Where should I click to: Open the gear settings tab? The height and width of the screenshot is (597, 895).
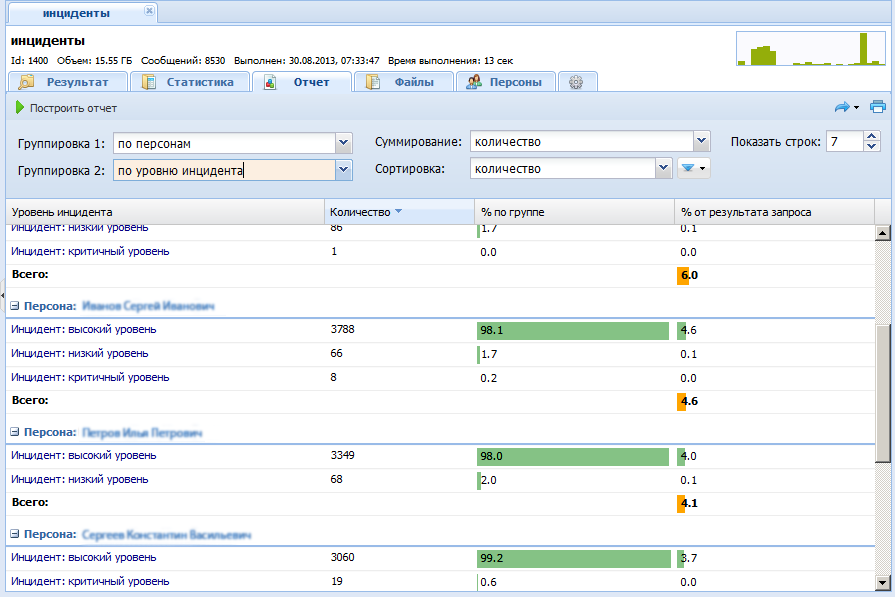pyautogui.click(x=576, y=83)
